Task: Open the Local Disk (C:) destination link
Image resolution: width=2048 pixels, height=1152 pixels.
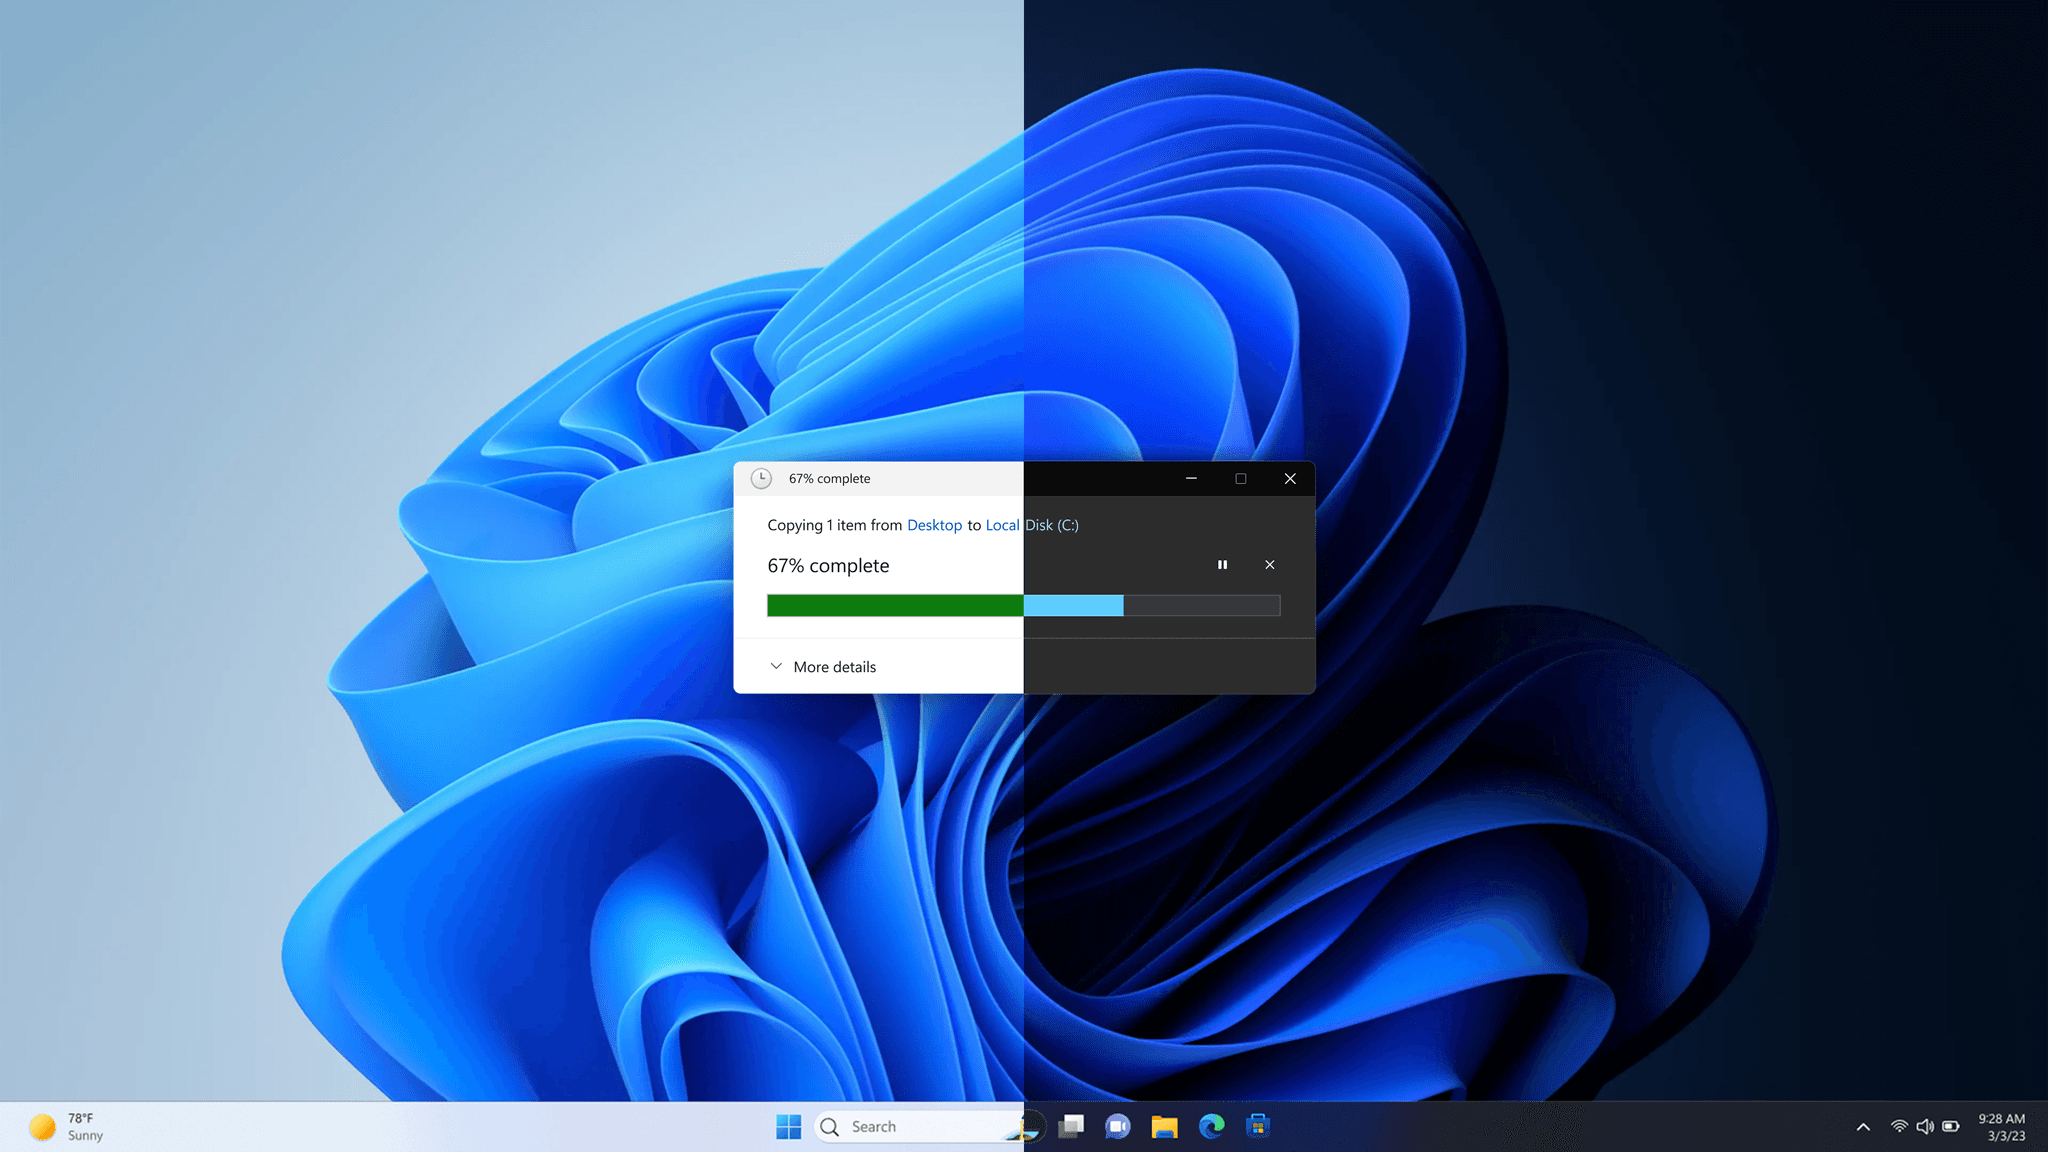Action: point(1032,525)
